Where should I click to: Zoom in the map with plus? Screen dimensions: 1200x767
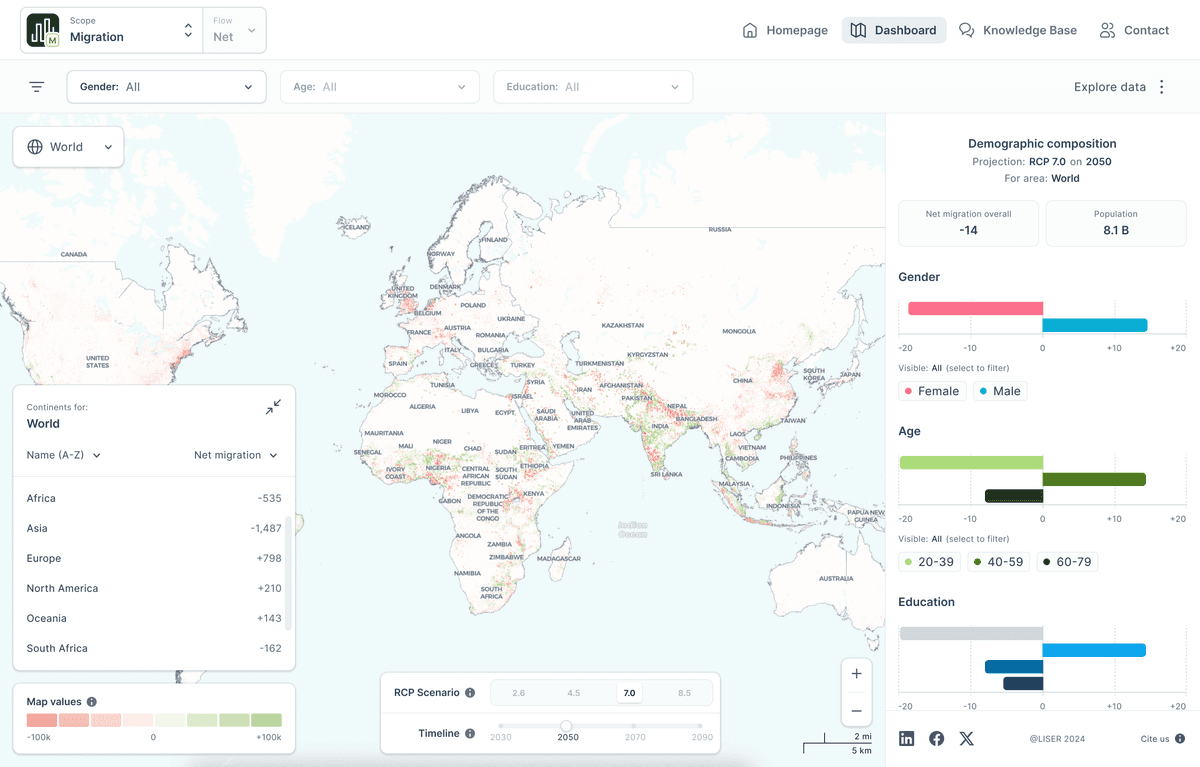(856, 674)
